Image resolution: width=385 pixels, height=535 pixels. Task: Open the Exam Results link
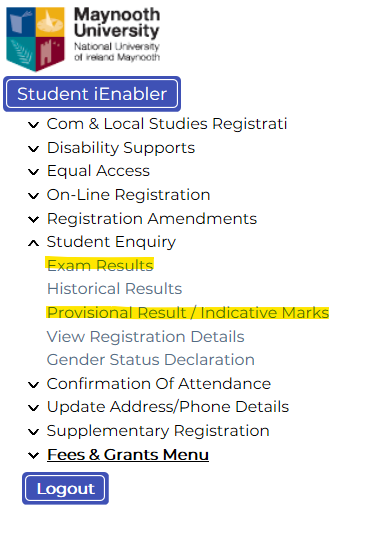tap(100, 265)
